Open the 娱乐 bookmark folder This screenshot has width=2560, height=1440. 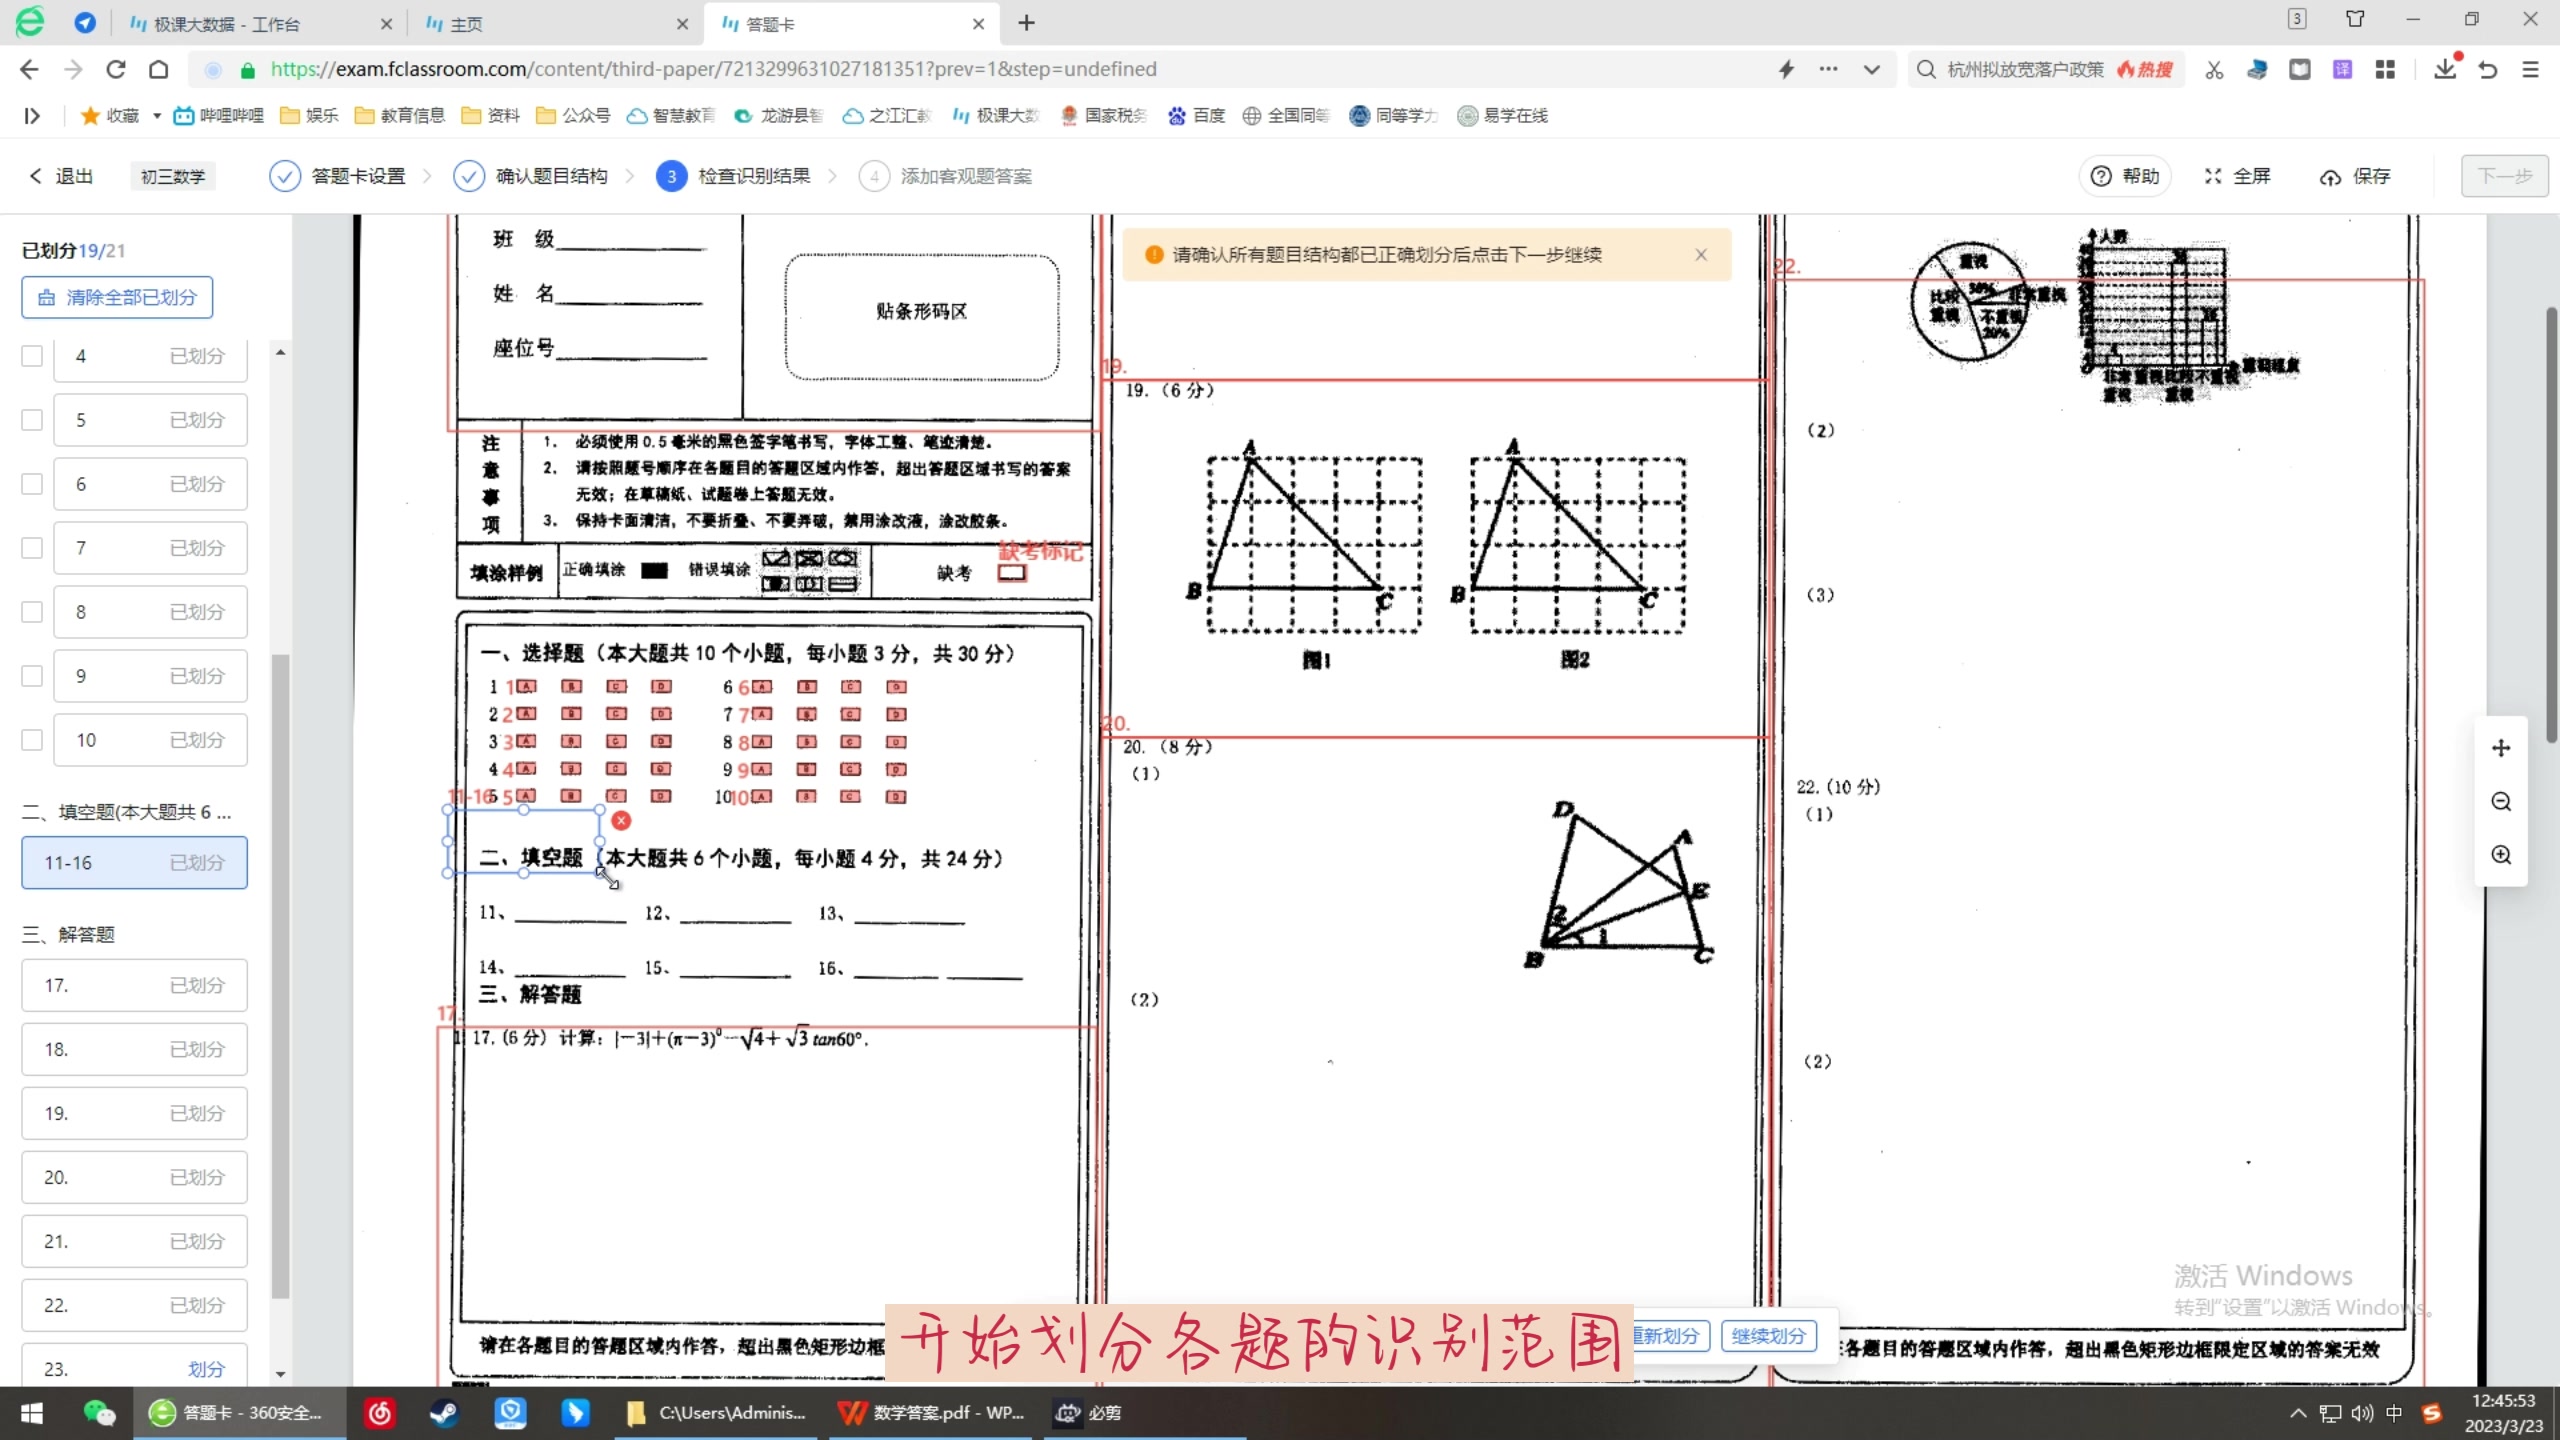[x=309, y=116]
